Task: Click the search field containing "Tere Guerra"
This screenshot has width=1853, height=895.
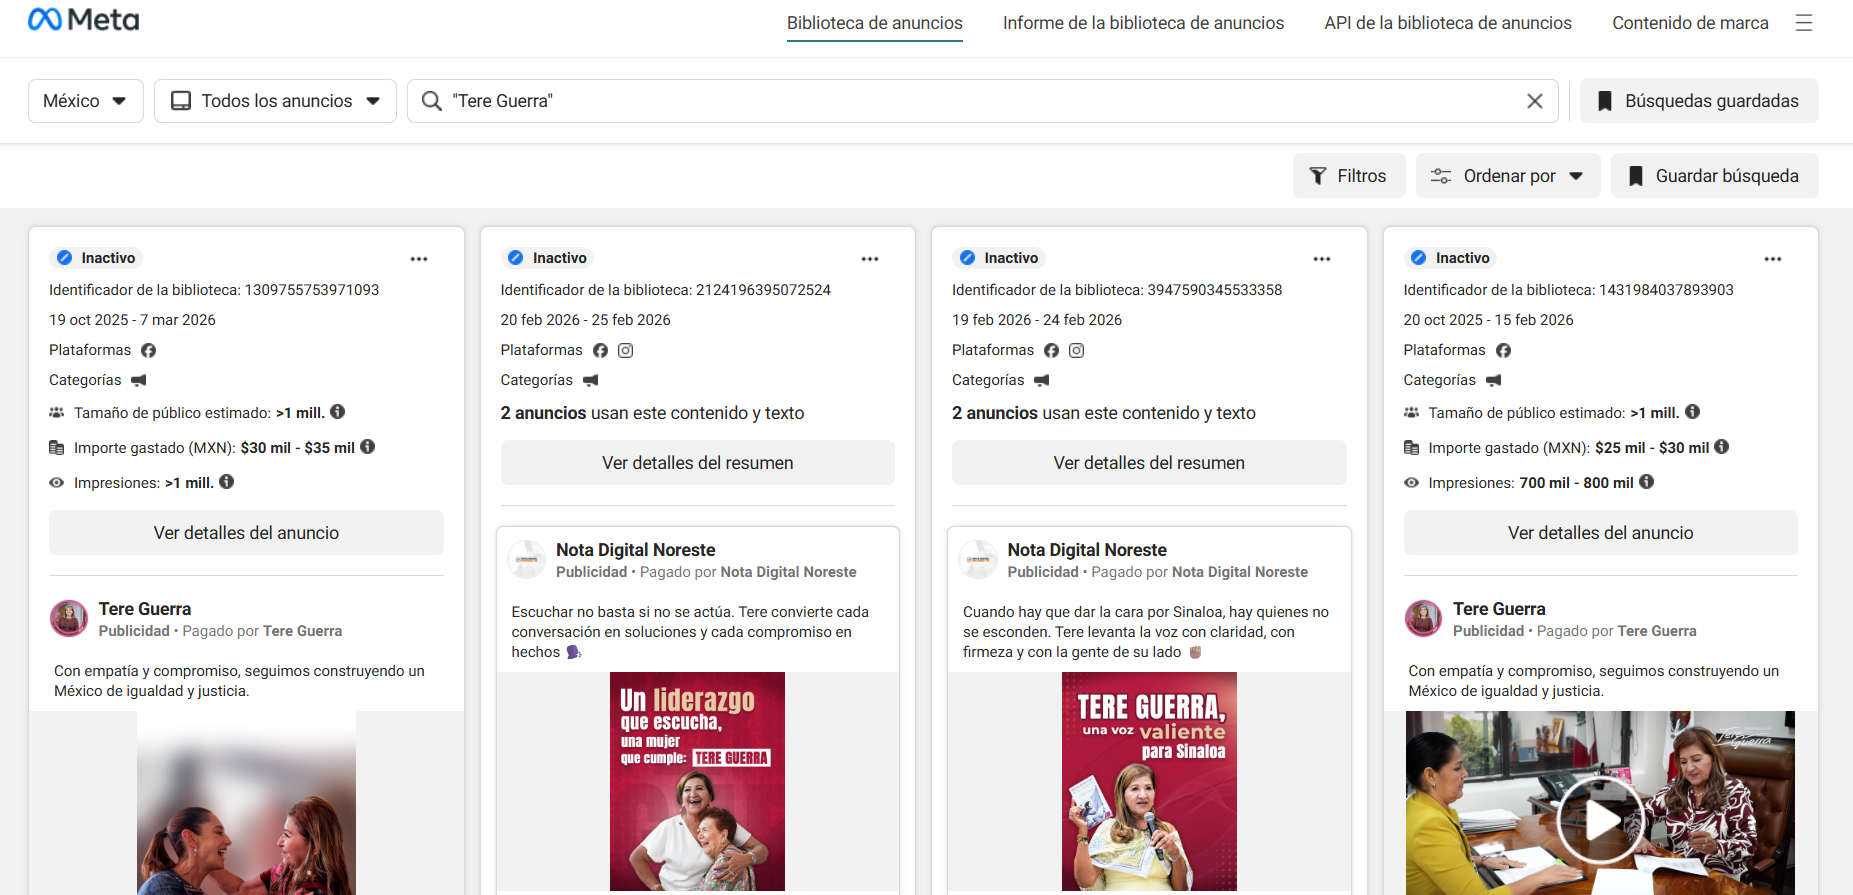Action: pyautogui.click(x=980, y=101)
